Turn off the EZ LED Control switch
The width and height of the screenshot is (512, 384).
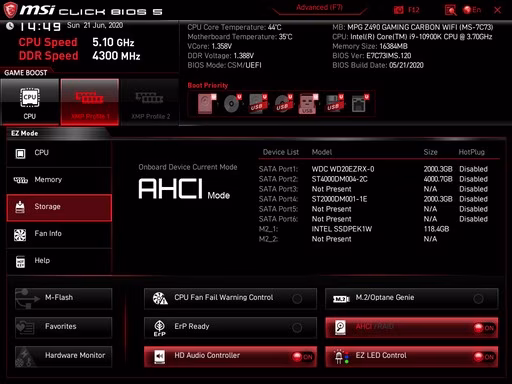point(484,357)
